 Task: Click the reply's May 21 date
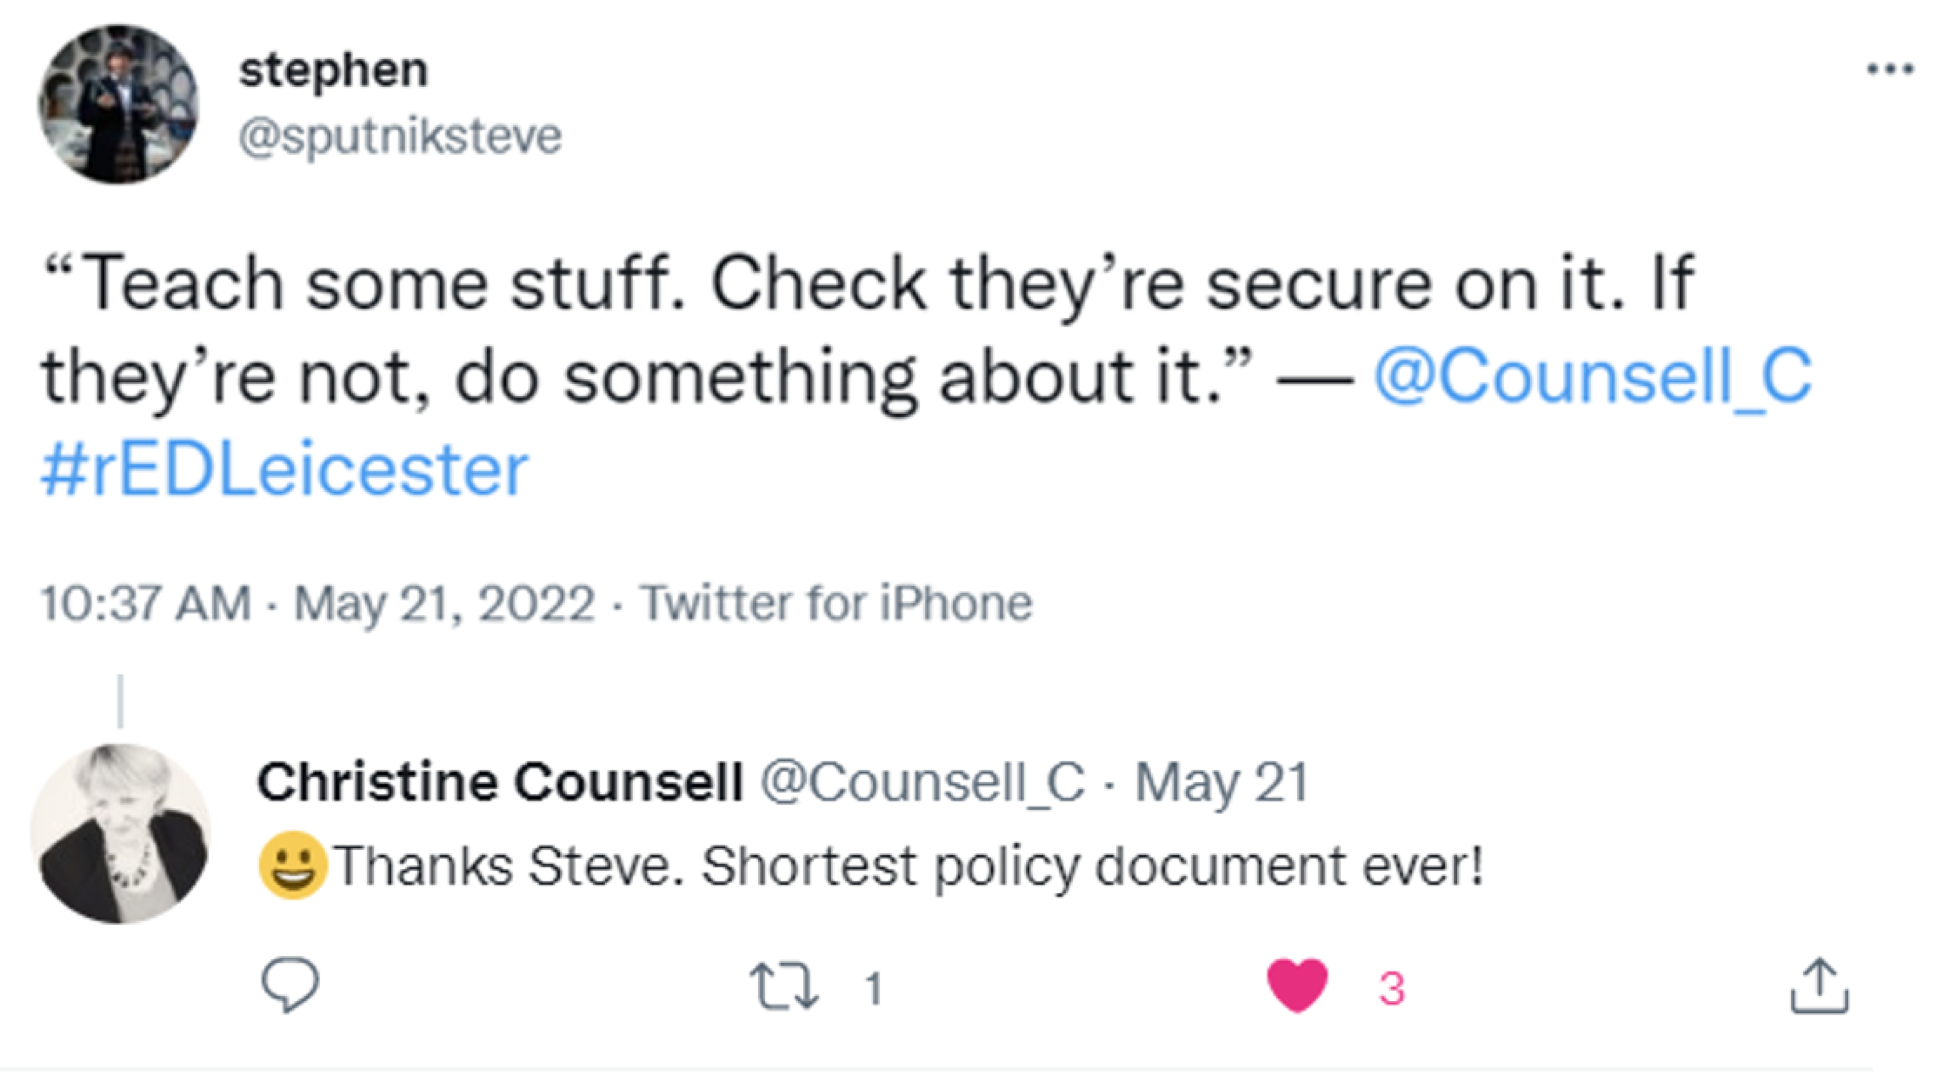[x=1221, y=781]
